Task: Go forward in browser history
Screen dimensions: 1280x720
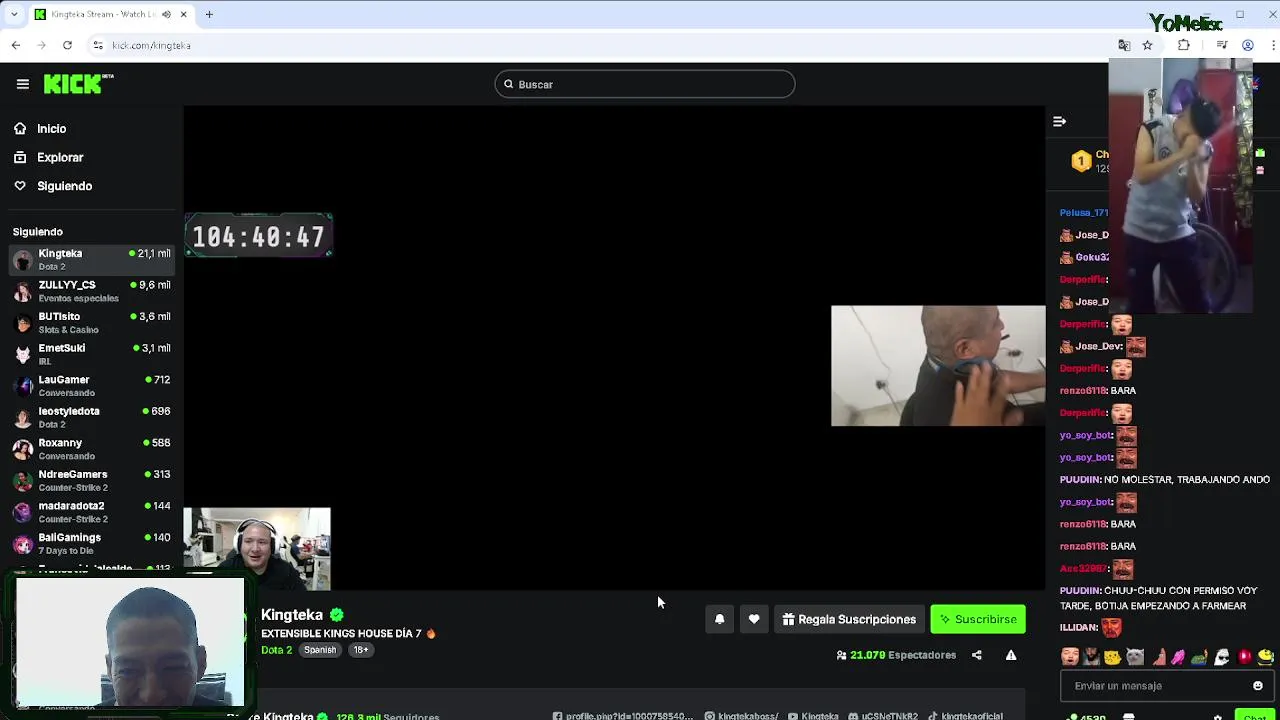Action: 41,45
